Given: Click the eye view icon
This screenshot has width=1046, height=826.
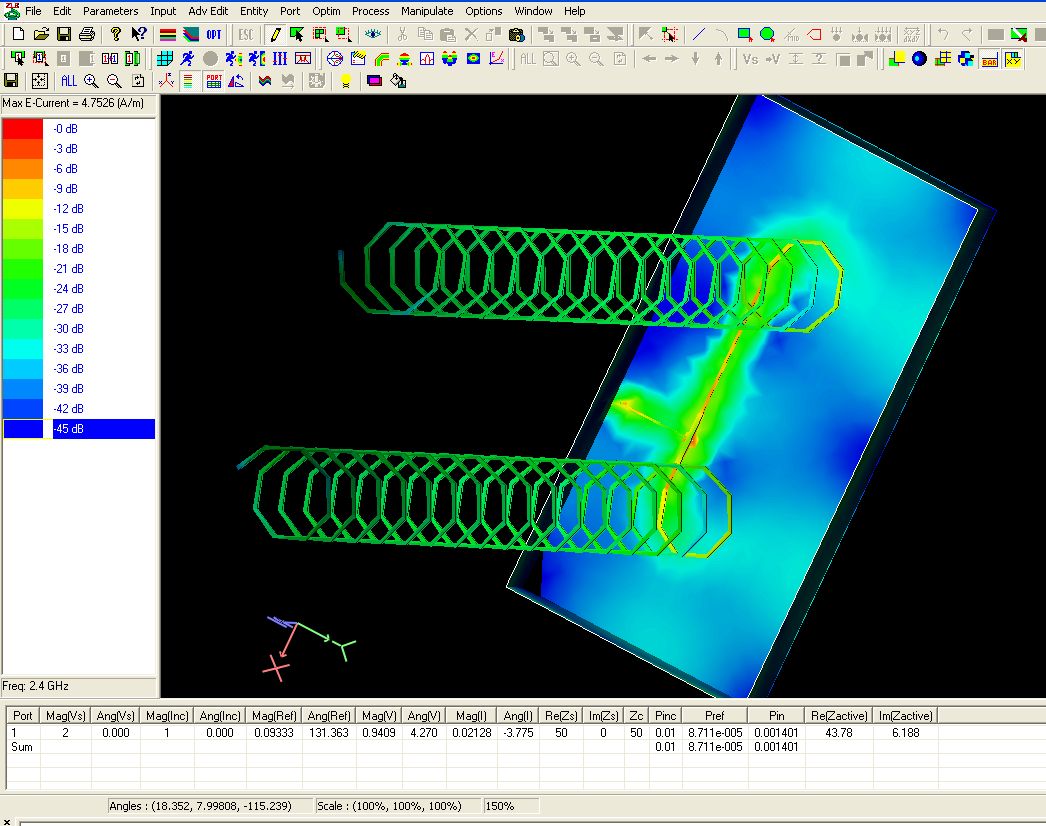Looking at the screenshot, I should [373, 34].
